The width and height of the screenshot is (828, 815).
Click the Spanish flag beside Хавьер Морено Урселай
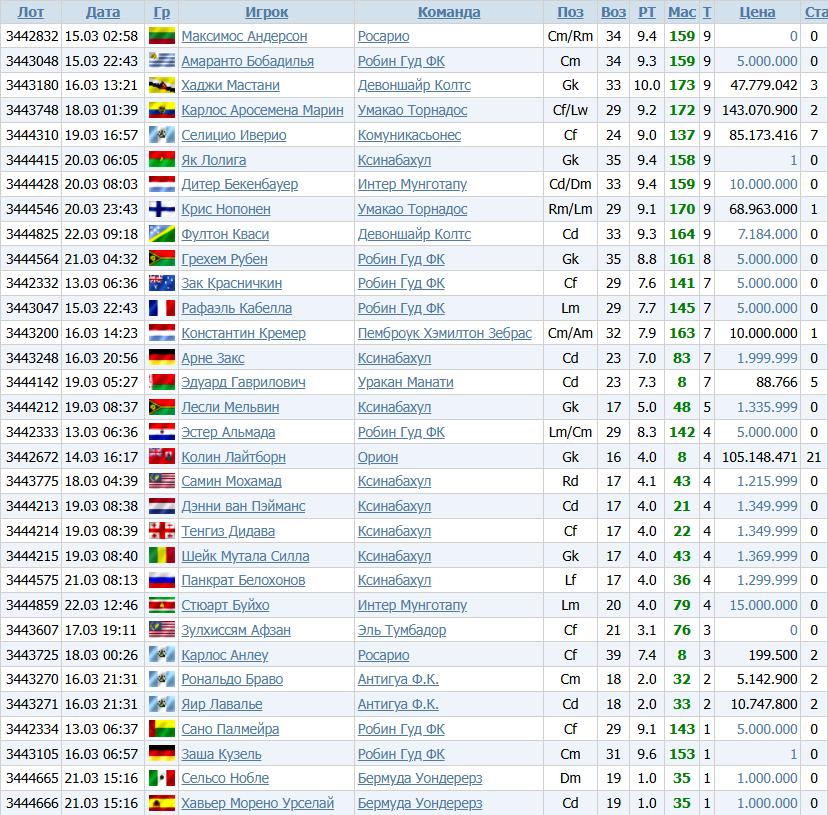[x=162, y=804]
